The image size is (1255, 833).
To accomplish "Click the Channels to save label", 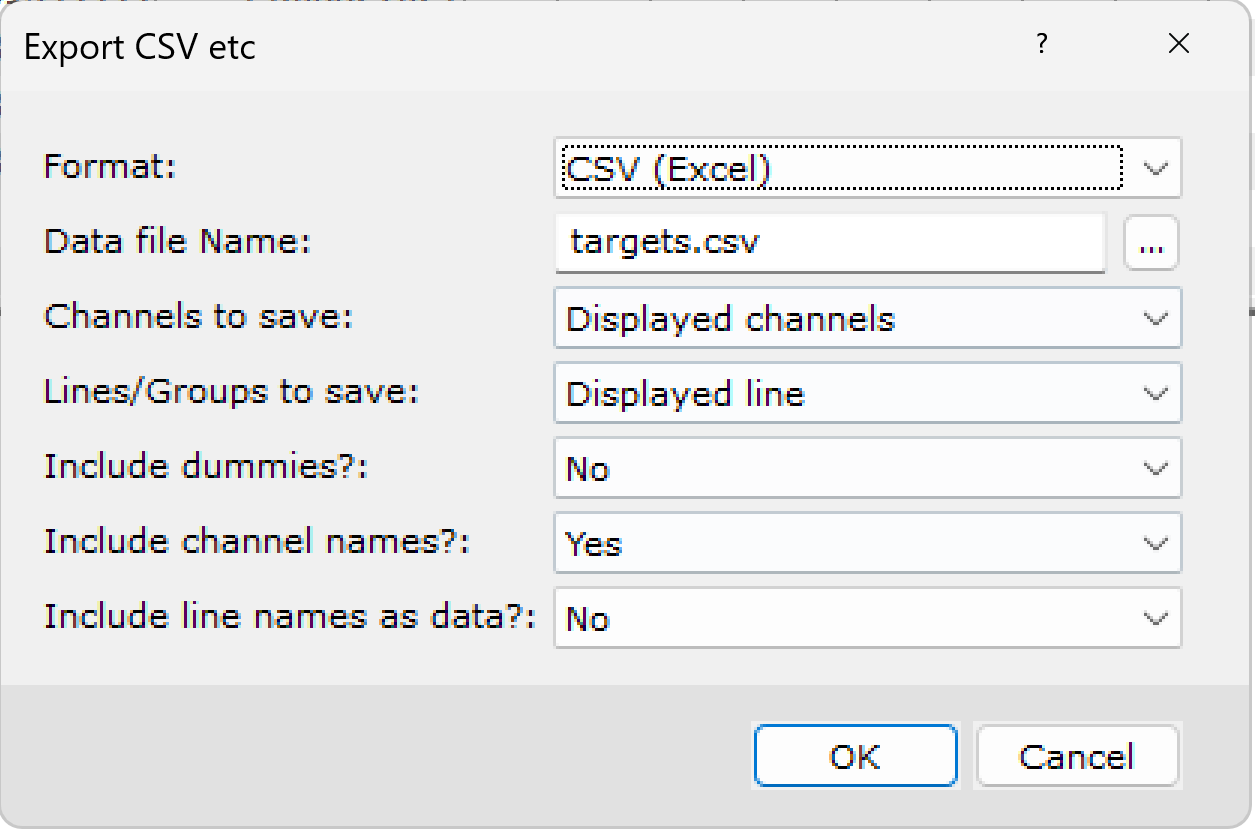I will [199, 316].
